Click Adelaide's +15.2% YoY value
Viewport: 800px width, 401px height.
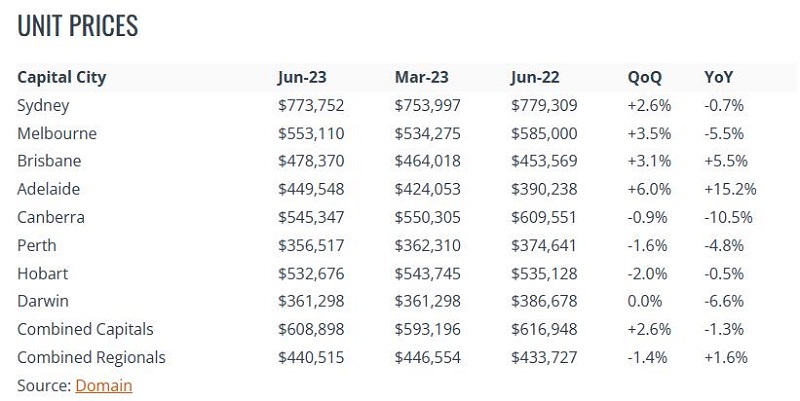730,189
